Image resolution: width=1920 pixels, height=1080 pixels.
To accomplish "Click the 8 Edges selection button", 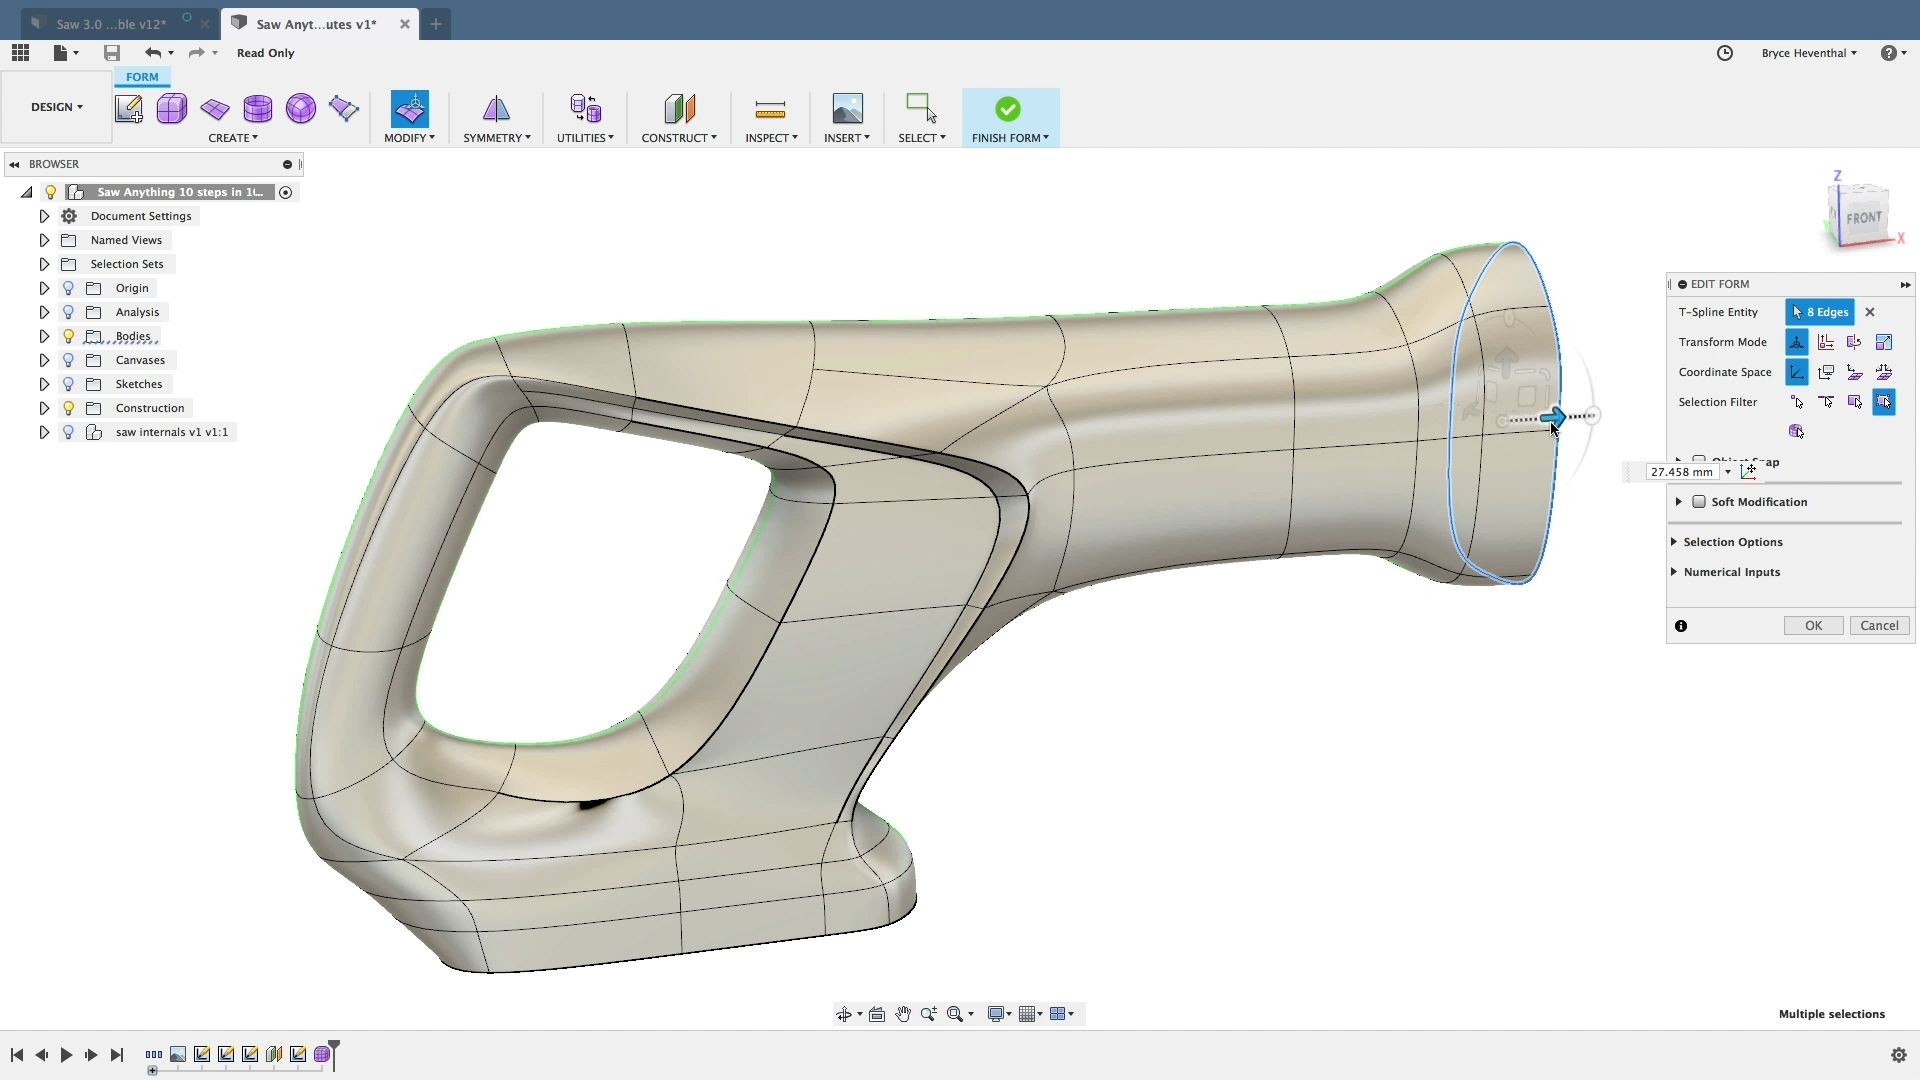I will coord(1820,312).
